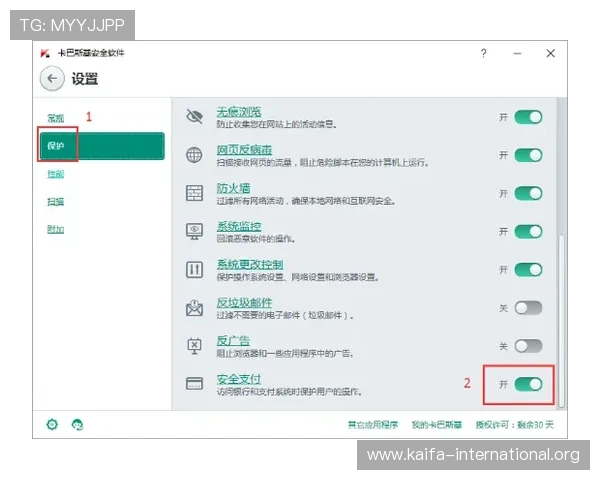Open the 系统更改控制 link
This screenshot has width=600, height=480.
(250, 264)
